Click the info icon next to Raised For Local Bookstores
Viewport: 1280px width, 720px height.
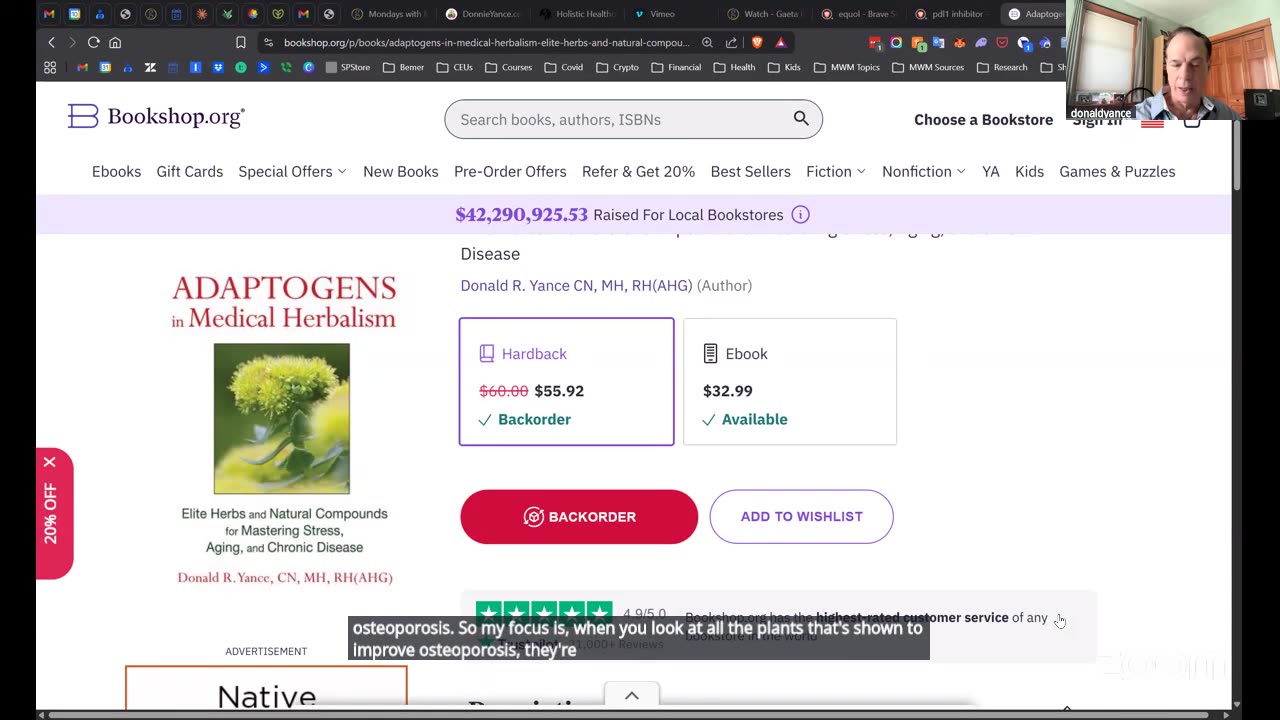coord(800,214)
